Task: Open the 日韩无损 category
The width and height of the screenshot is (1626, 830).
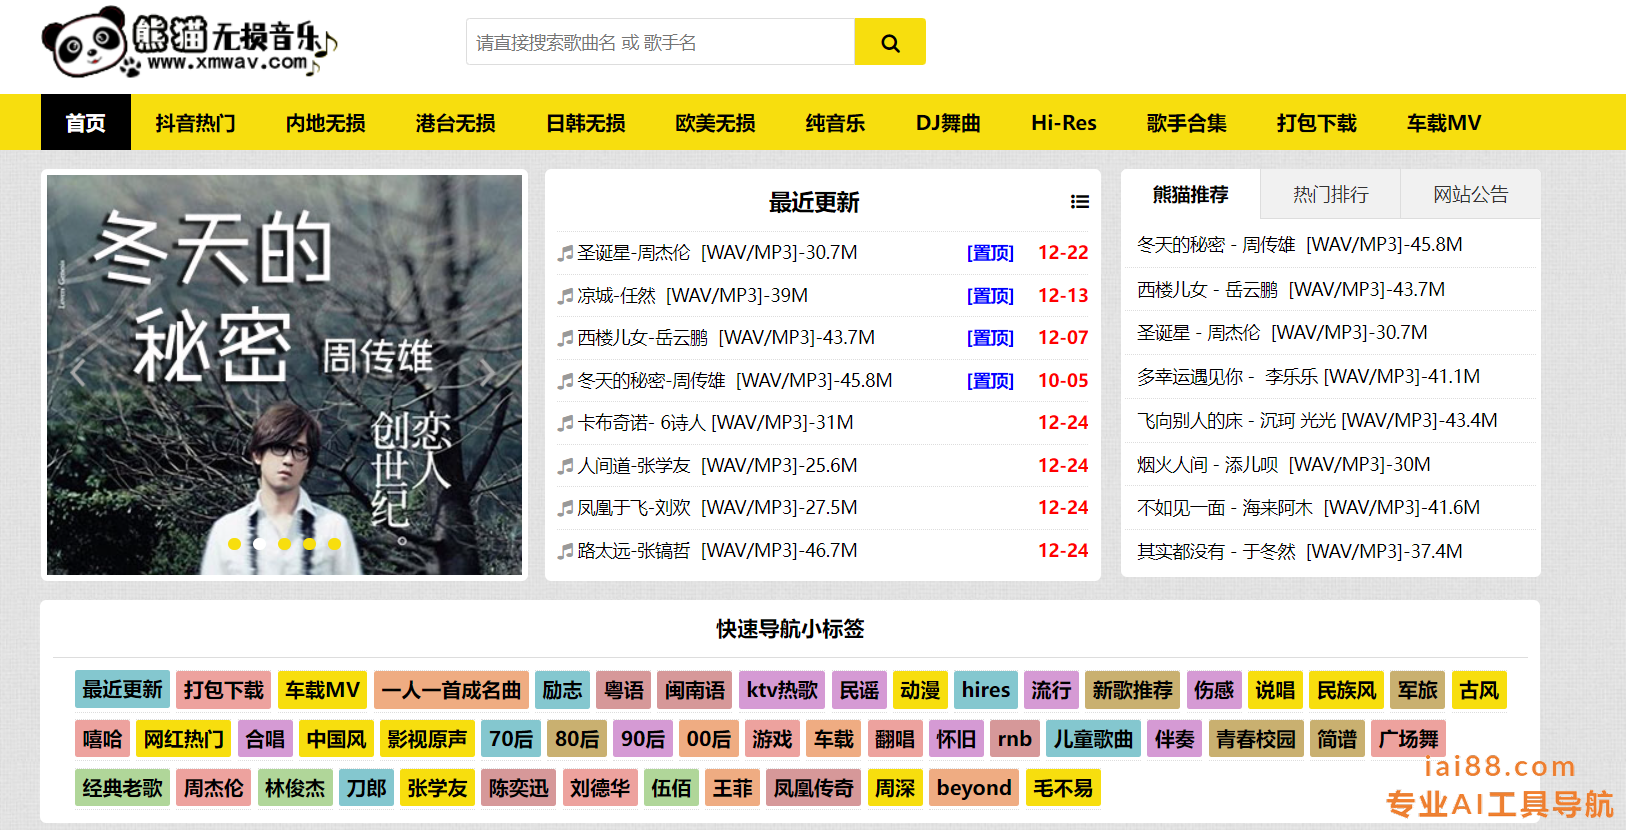Action: pyautogui.click(x=586, y=122)
